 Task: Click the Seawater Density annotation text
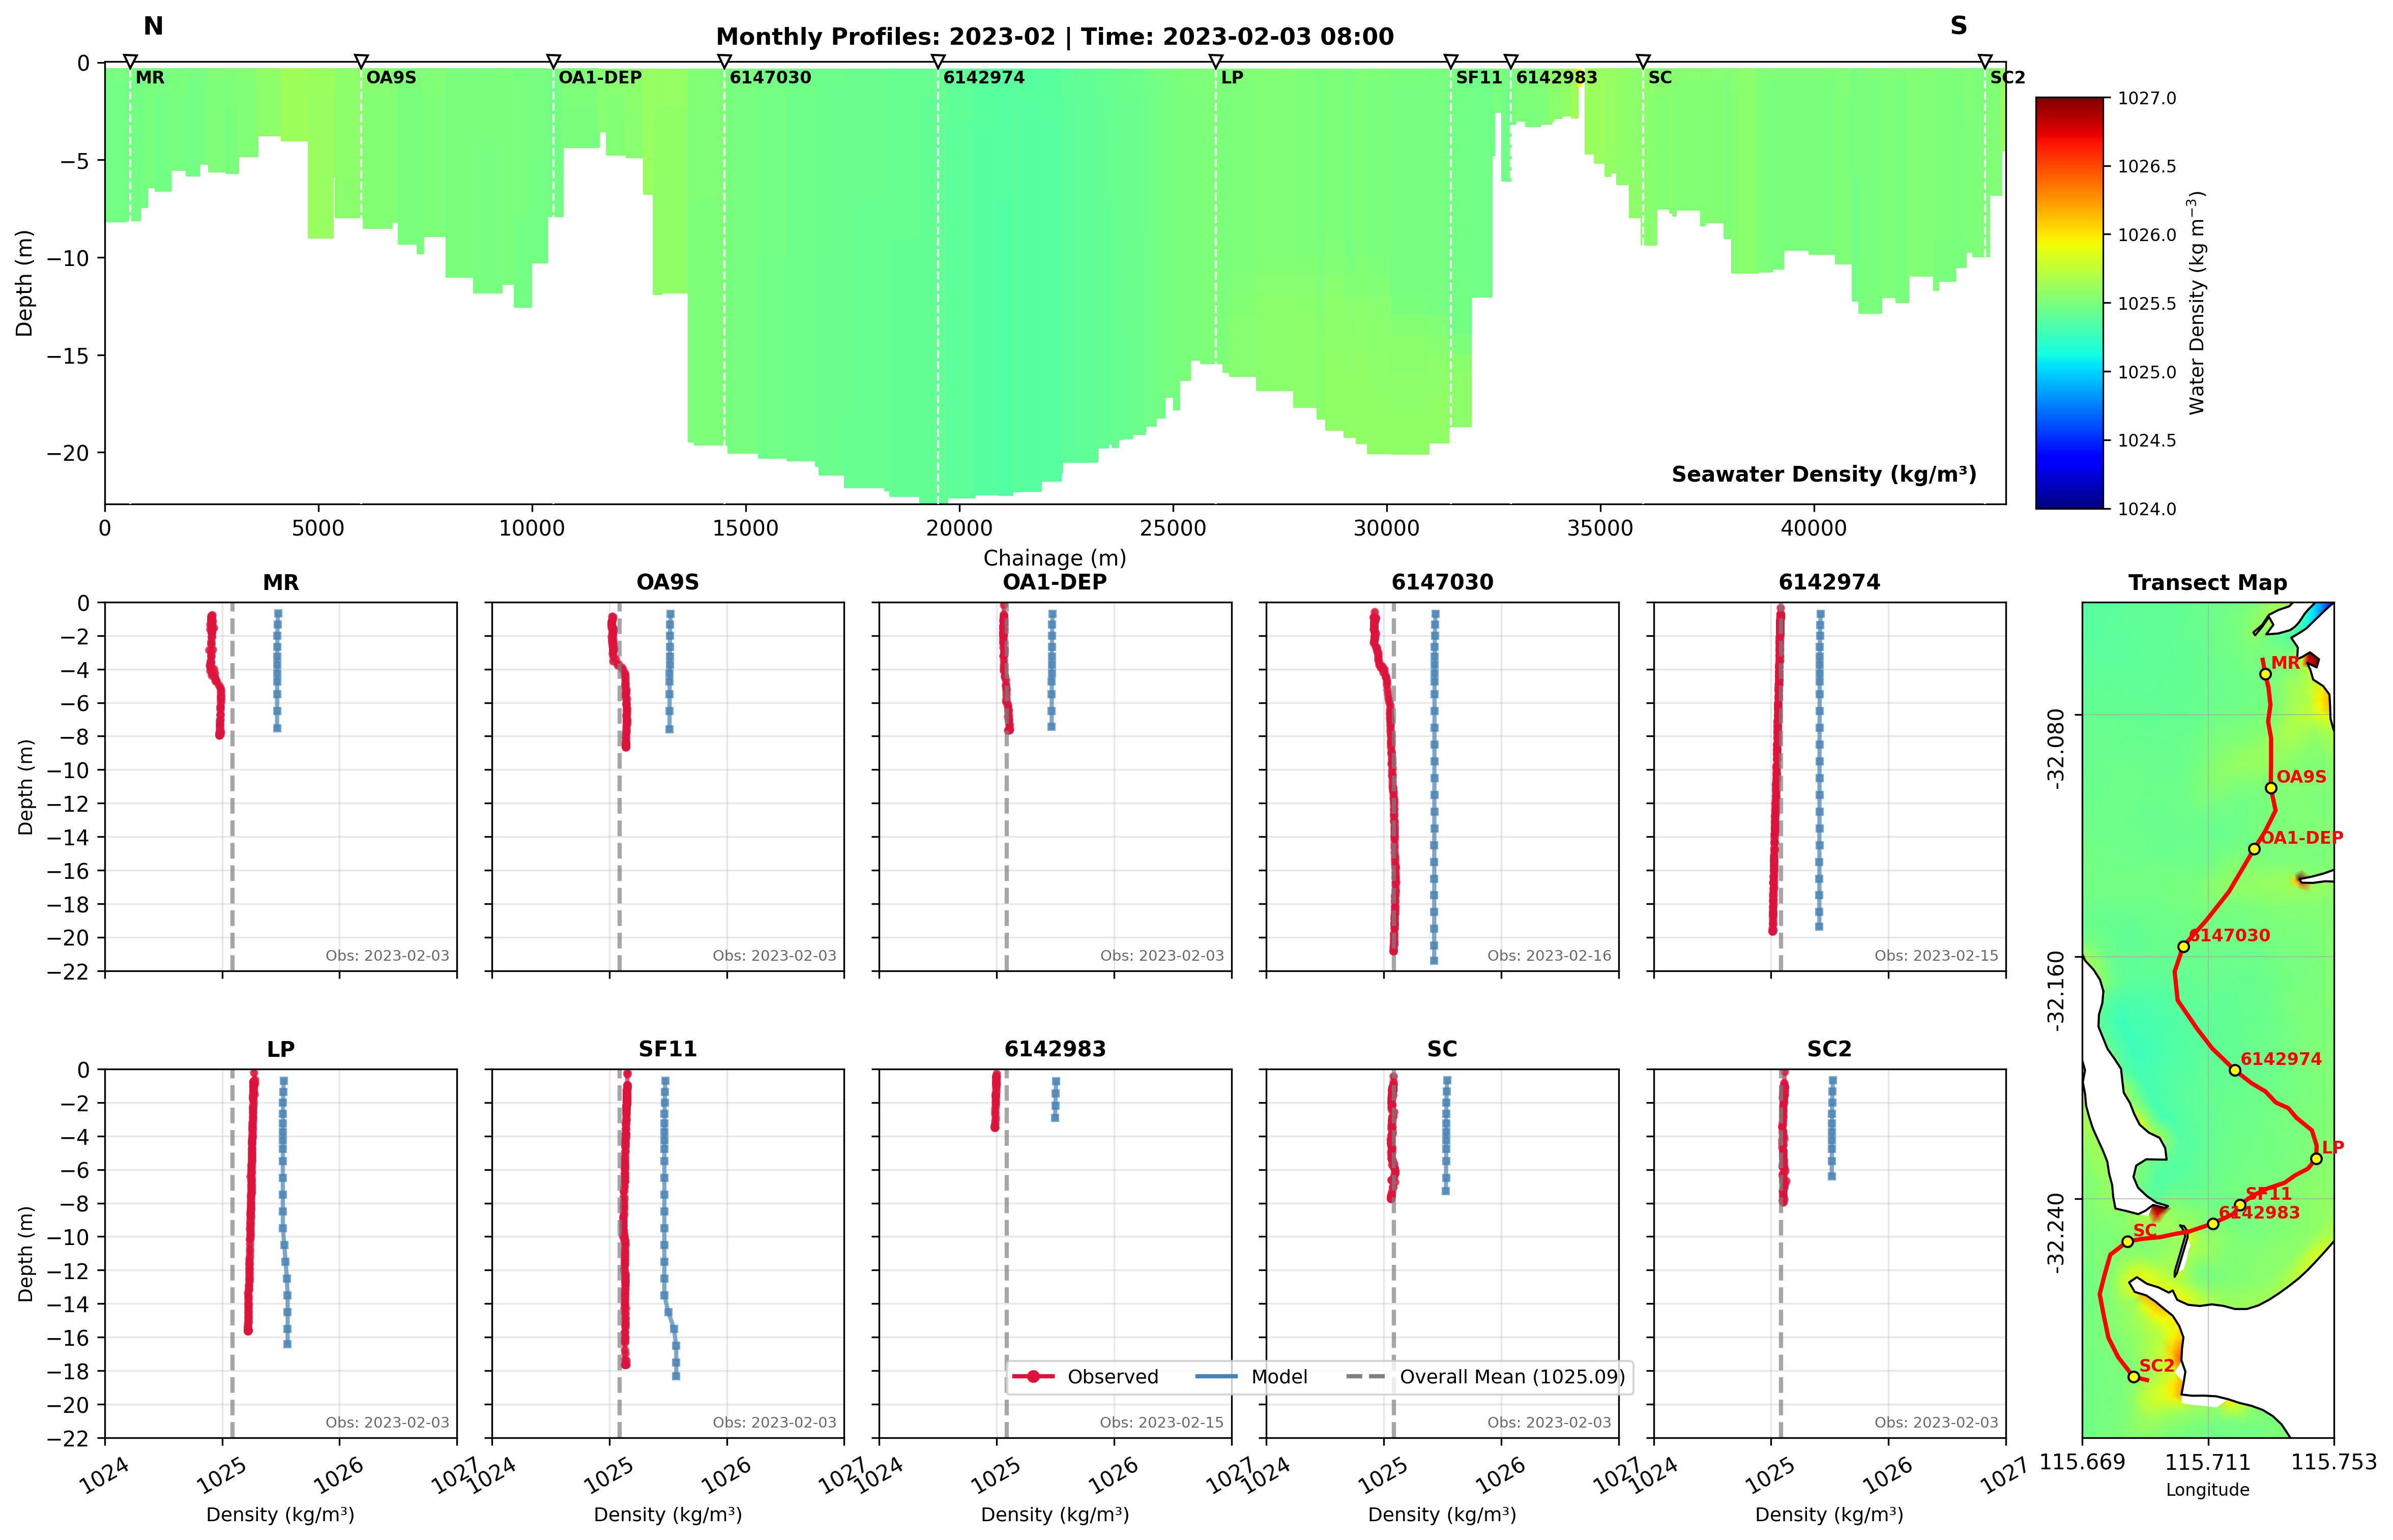(x=1823, y=474)
